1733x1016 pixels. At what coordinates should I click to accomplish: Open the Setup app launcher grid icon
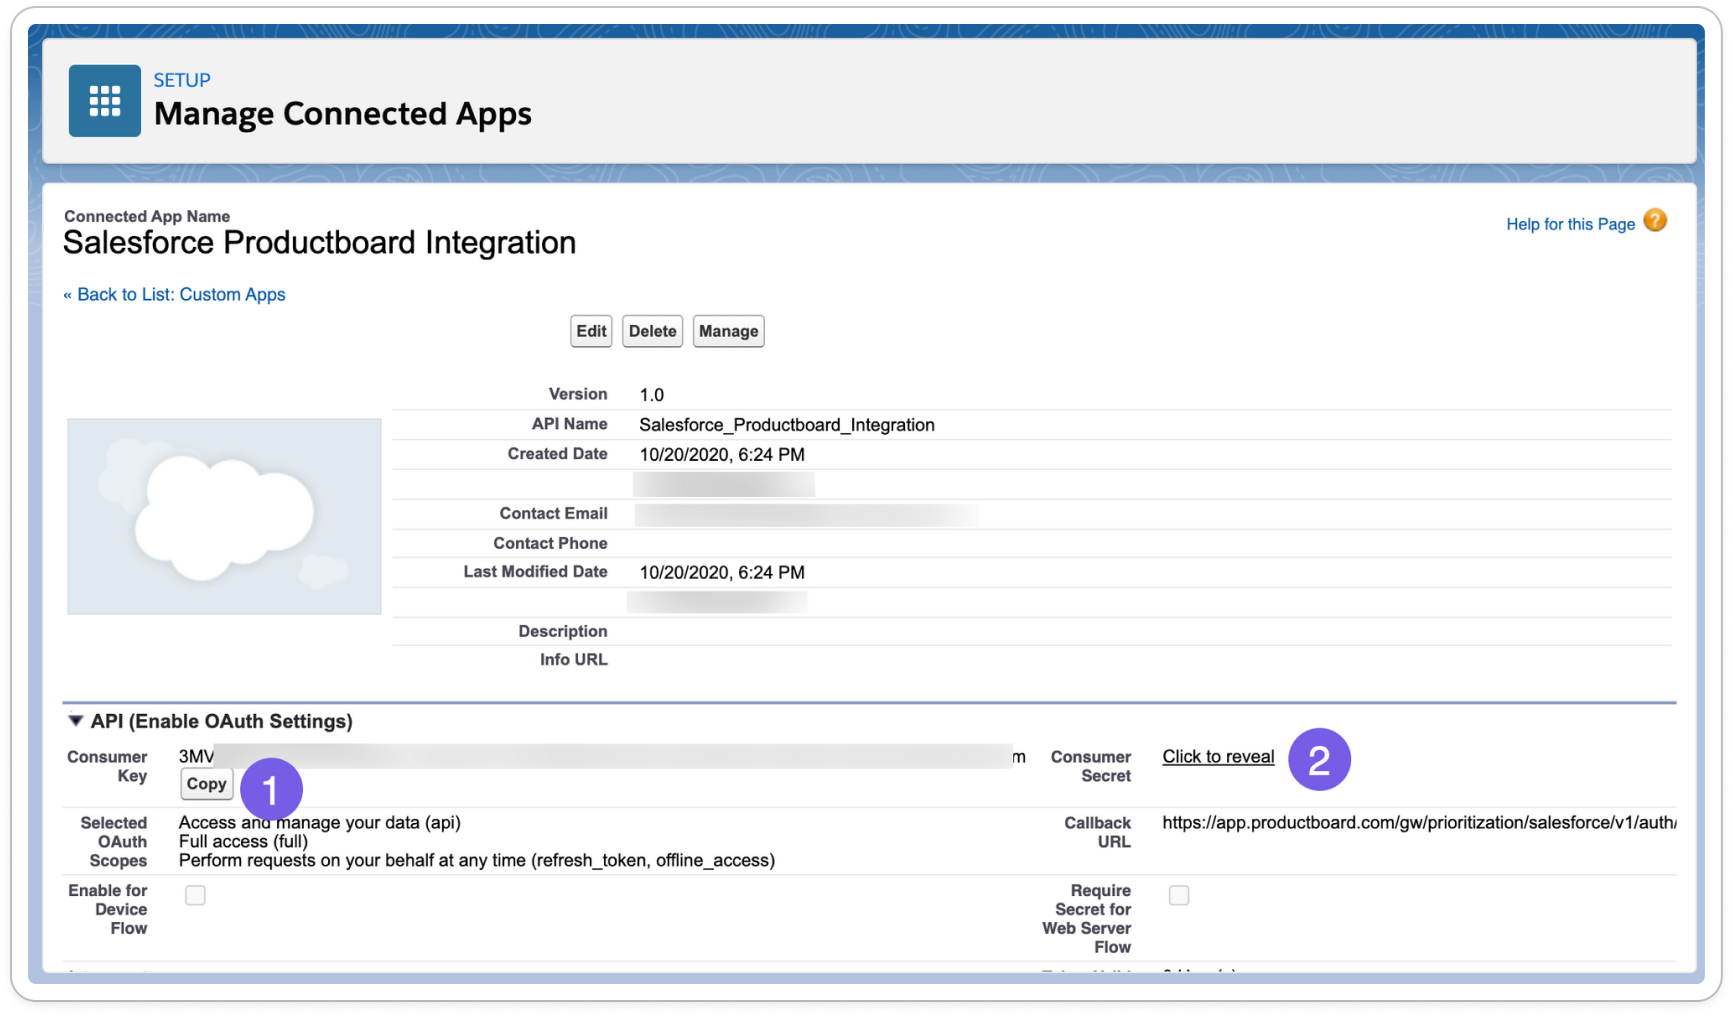104,101
